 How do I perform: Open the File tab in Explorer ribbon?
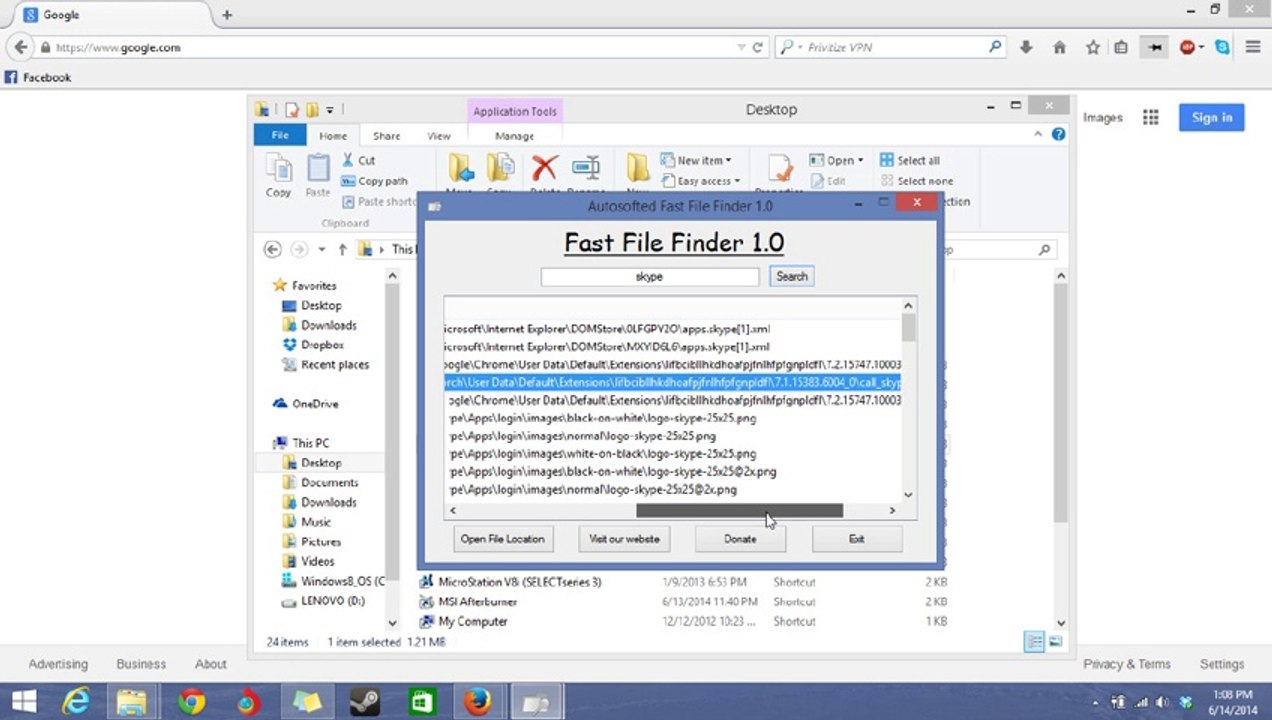tap(280, 135)
